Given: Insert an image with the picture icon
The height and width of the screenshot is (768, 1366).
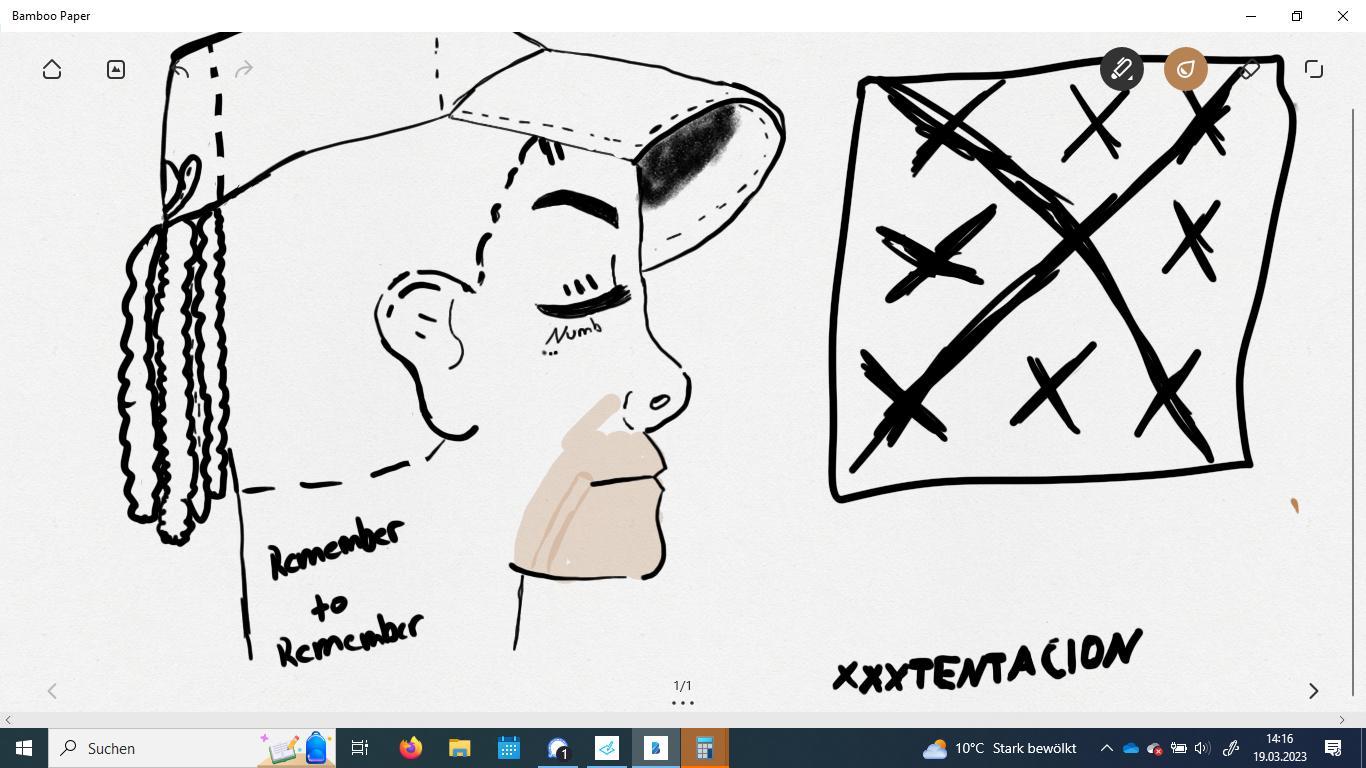Looking at the screenshot, I should click(116, 69).
